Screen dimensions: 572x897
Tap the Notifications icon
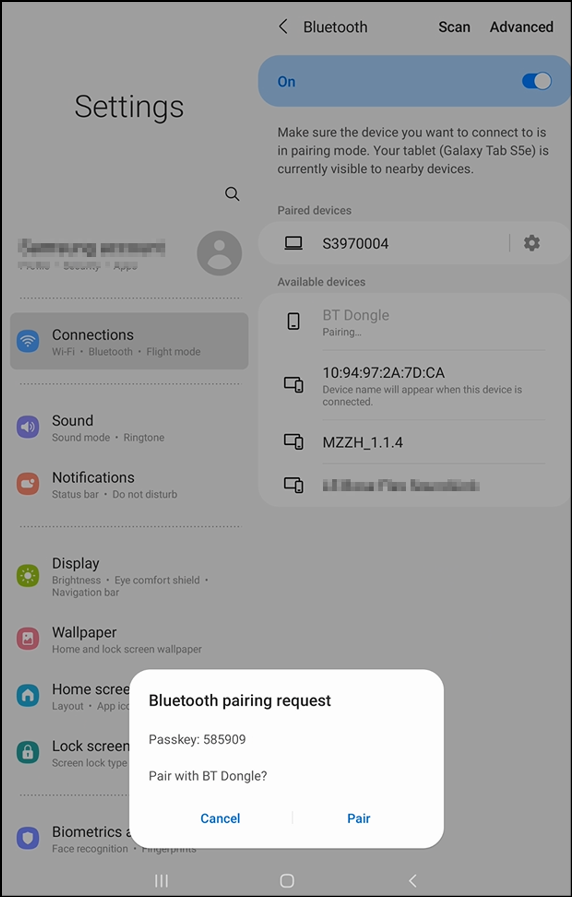27,483
